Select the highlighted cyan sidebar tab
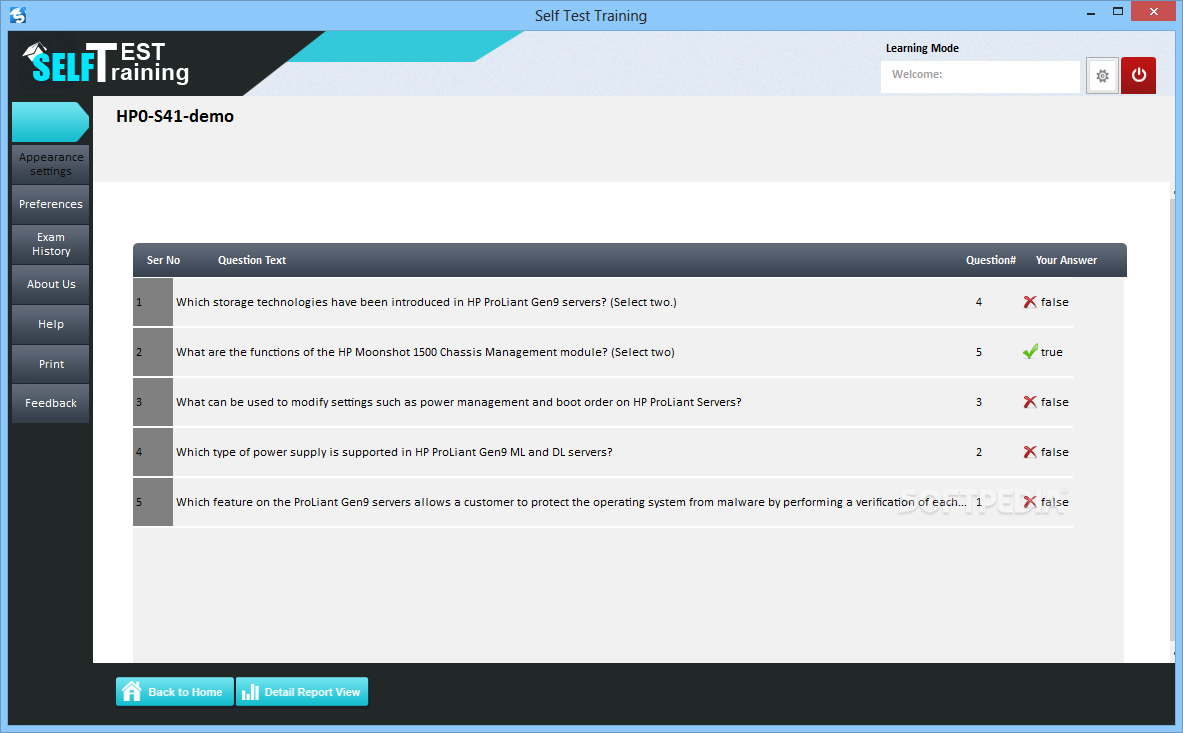Viewport: 1183px width, 733px height. click(x=51, y=121)
